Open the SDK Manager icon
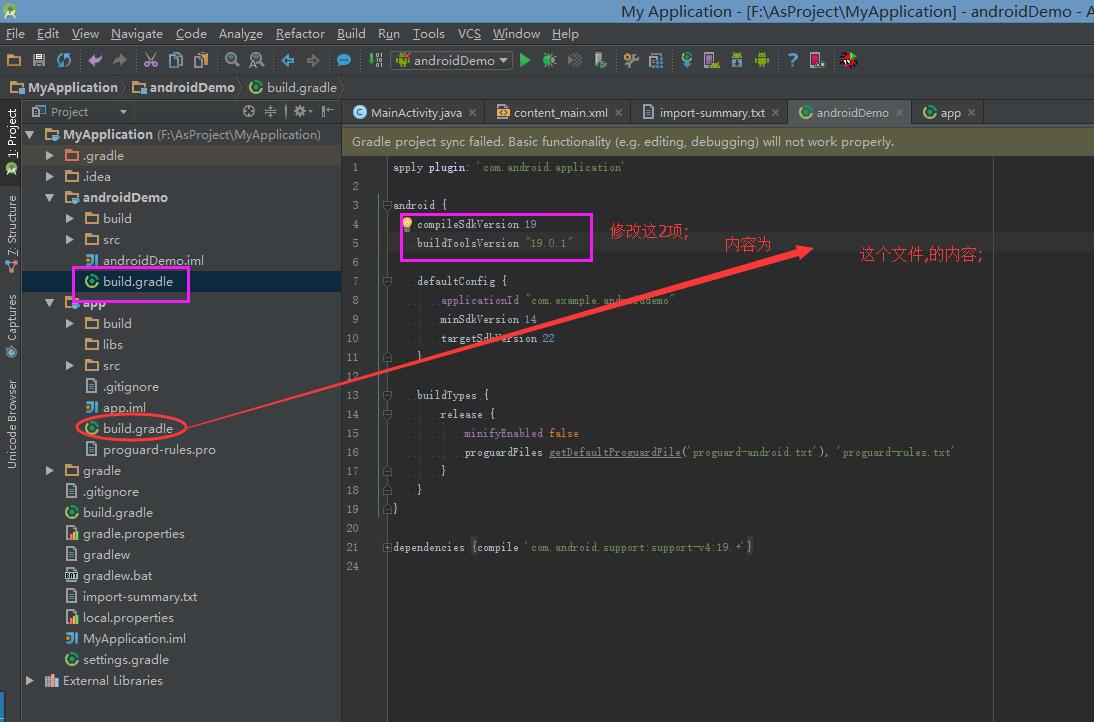Screen dimensions: 1094x722 click(737, 61)
